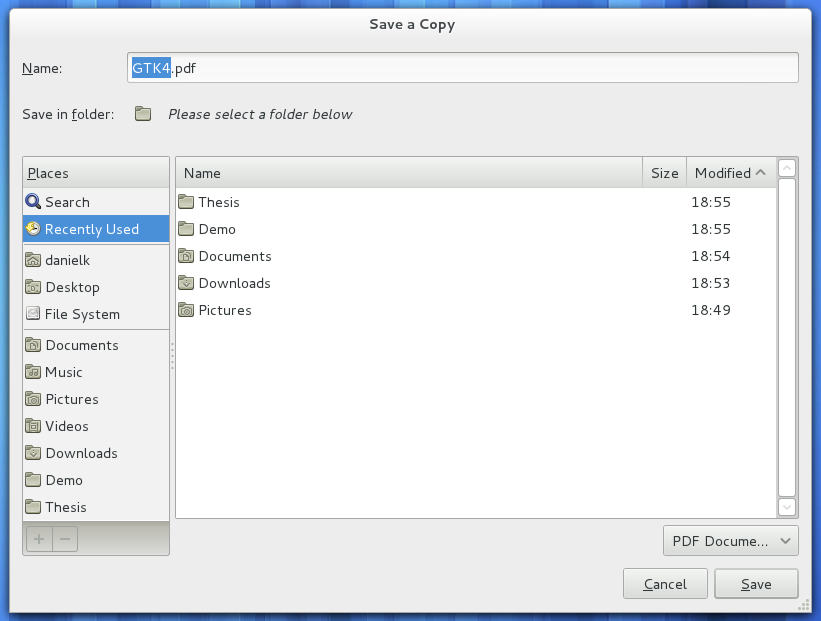This screenshot has width=821, height=621.
Task: Select the Desktop folder icon
Action: (32, 287)
